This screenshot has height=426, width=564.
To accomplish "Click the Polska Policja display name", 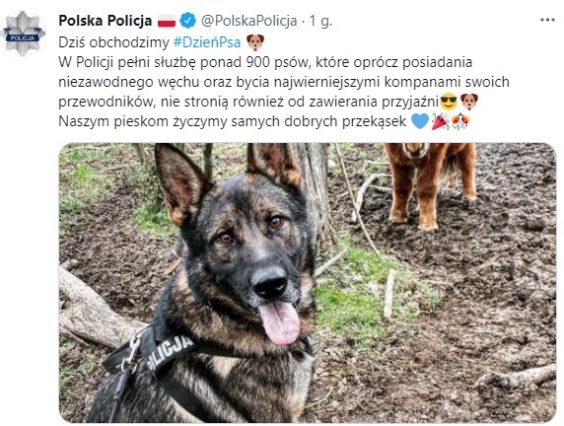I will (105, 21).
